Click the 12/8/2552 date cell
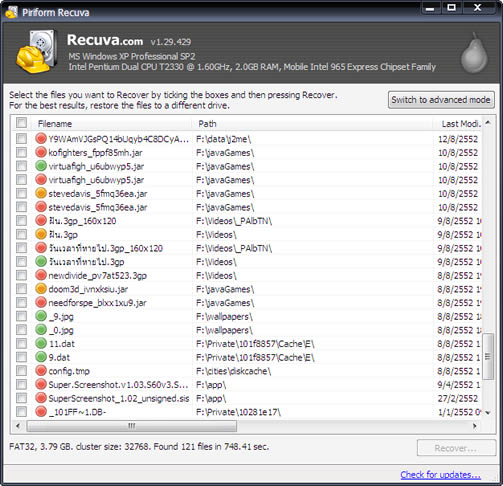This screenshot has width=503, height=486. (458, 139)
